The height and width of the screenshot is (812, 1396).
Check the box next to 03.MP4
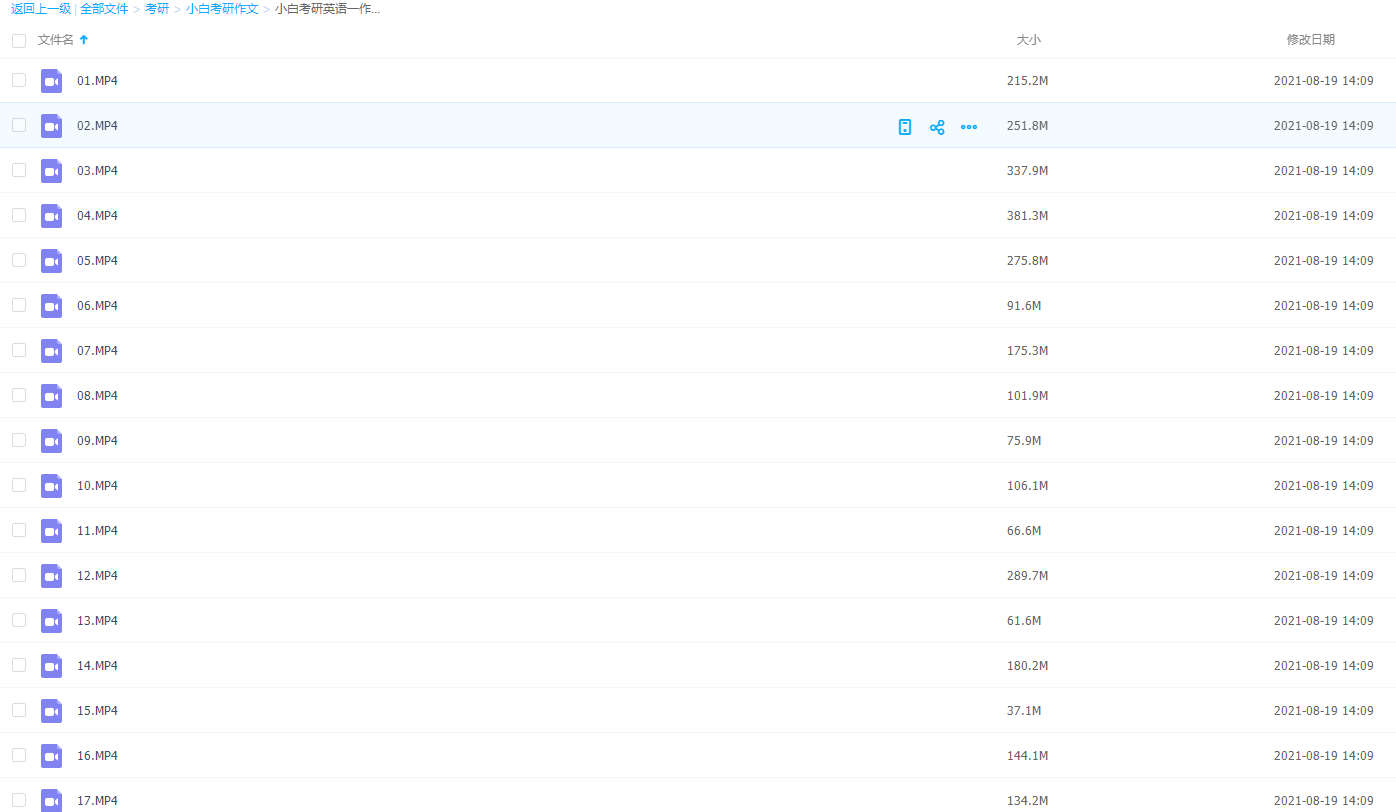(19, 170)
